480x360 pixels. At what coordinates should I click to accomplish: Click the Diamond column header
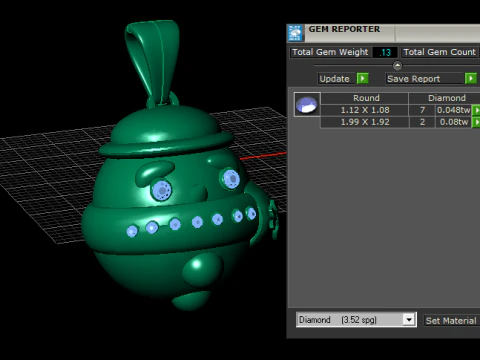(x=445, y=98)
